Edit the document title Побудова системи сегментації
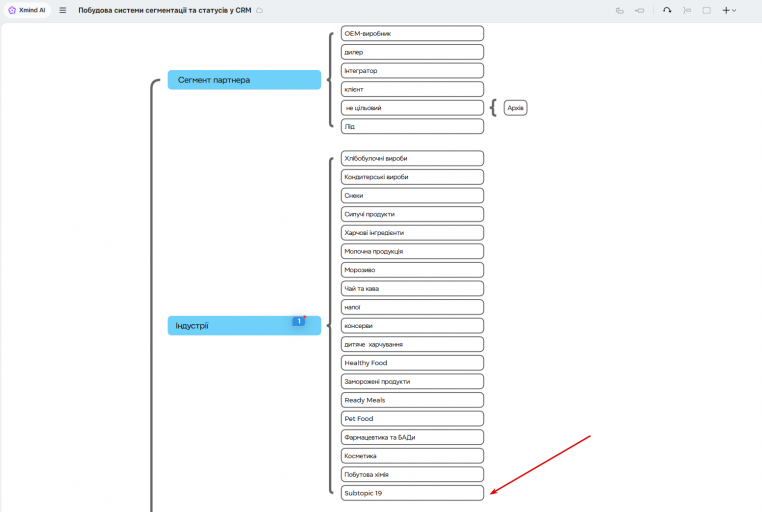The image size is (762, 512). pos(165,10)
